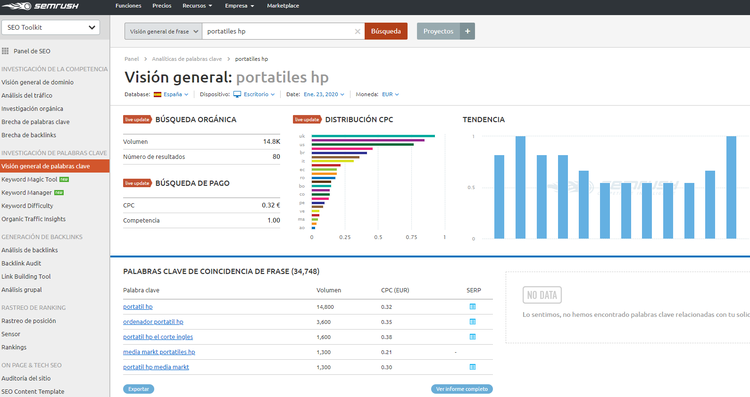Open the Ene. 23, 2020 date picker
The width and height of the screenshot is (750, 397).
[x=324, y=94]
